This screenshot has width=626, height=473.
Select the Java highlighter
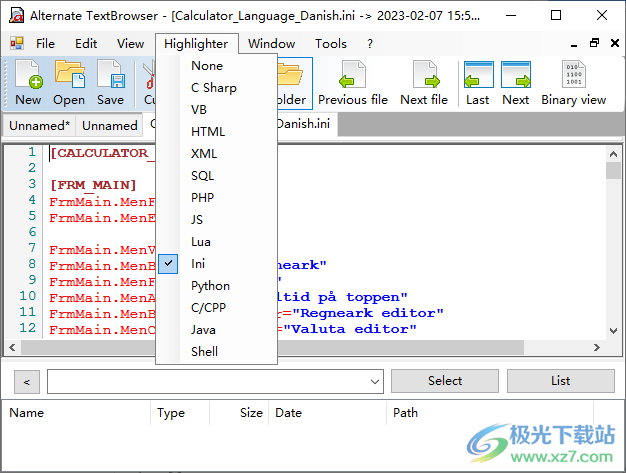pyautogui.click(x=216, y=330)
